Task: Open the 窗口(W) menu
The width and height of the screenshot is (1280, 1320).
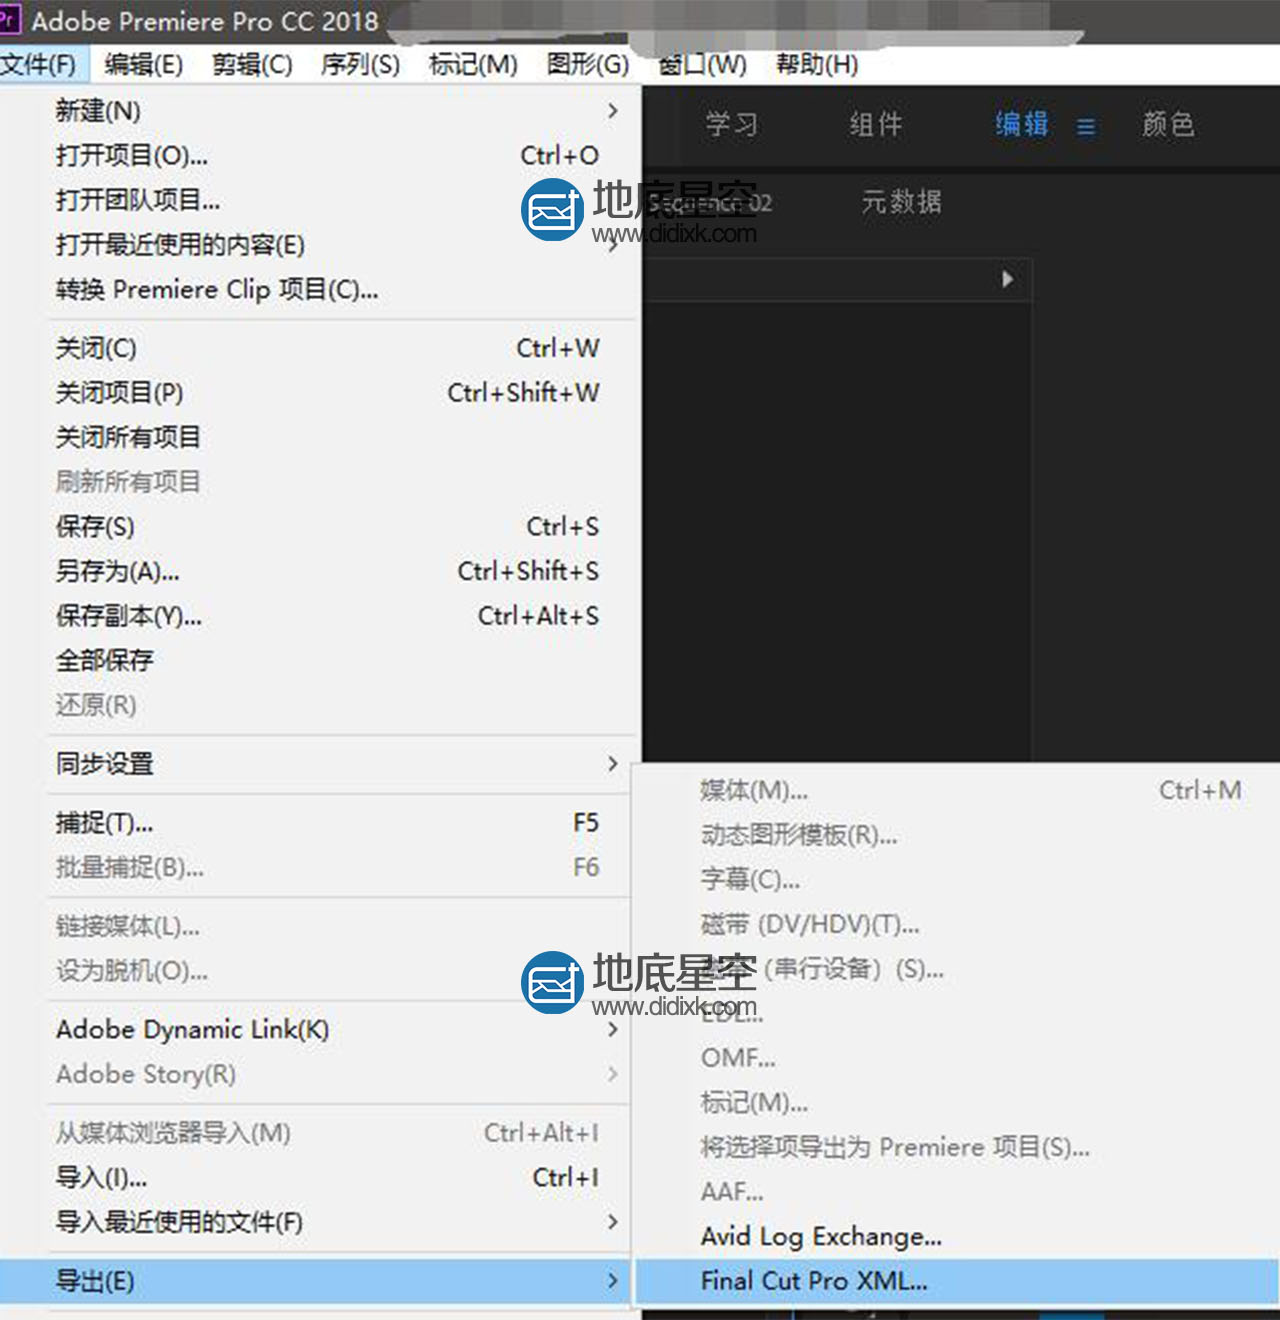Action: pyautogui.click(x=702, y=65)
